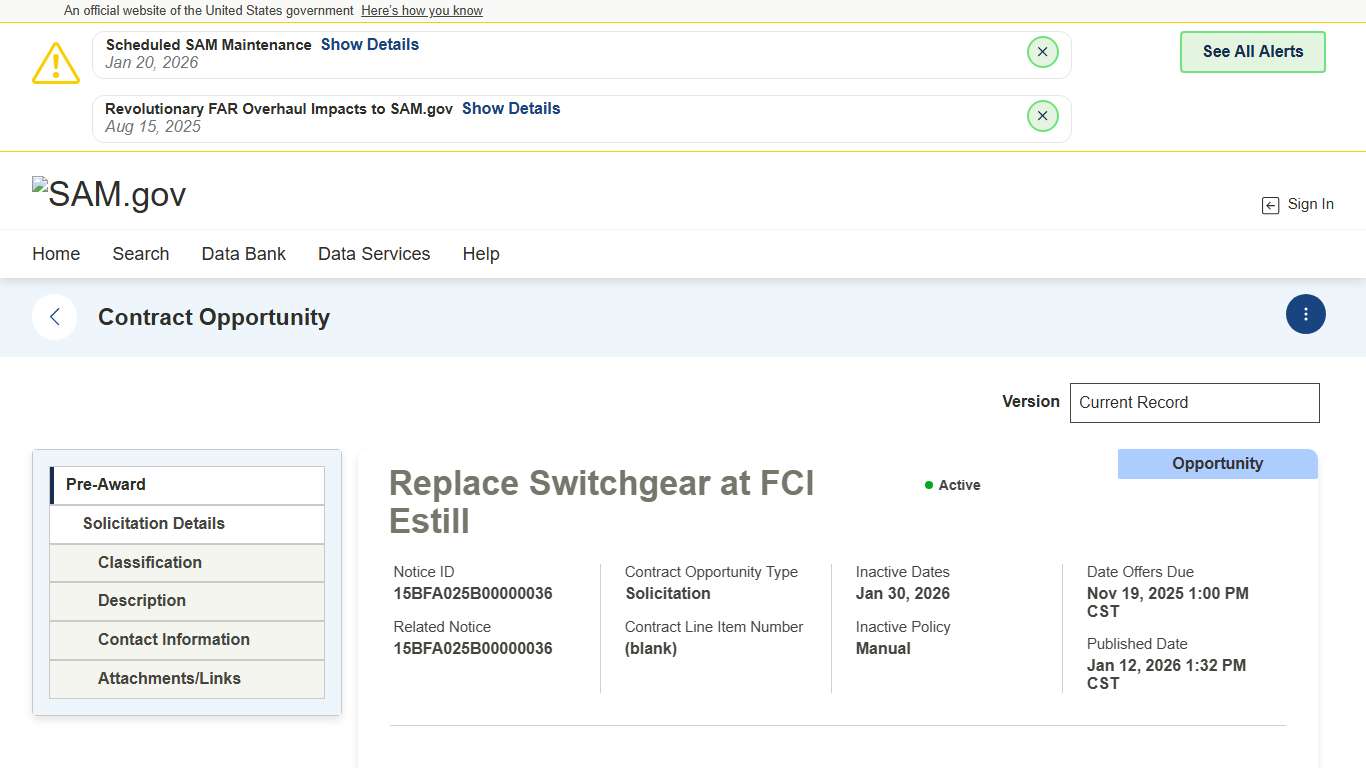Open the Version dropdown showing Current Record
The image size is (1366, 768).
click(1194, 402)
